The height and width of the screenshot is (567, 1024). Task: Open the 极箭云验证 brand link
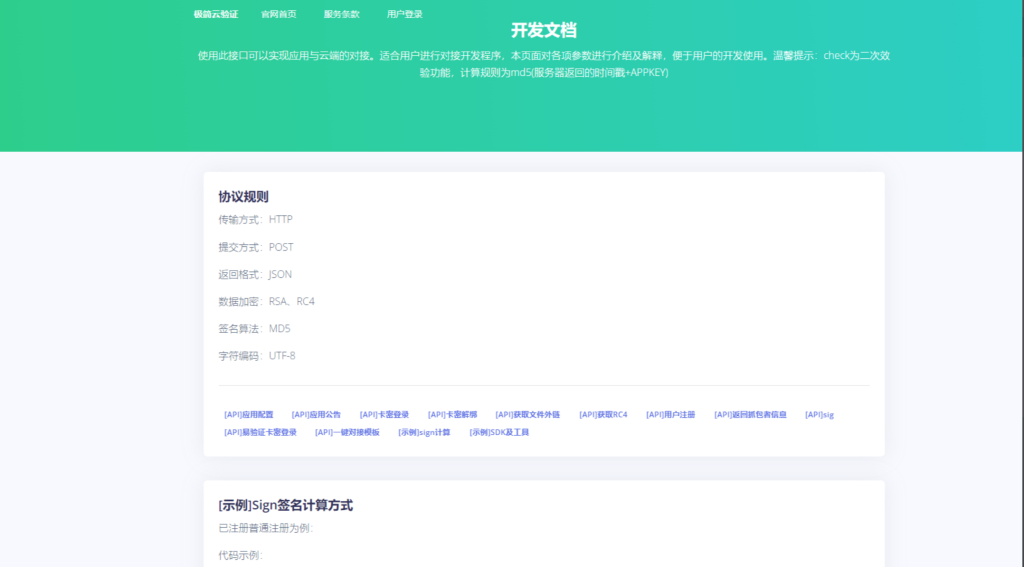point(216,14)
